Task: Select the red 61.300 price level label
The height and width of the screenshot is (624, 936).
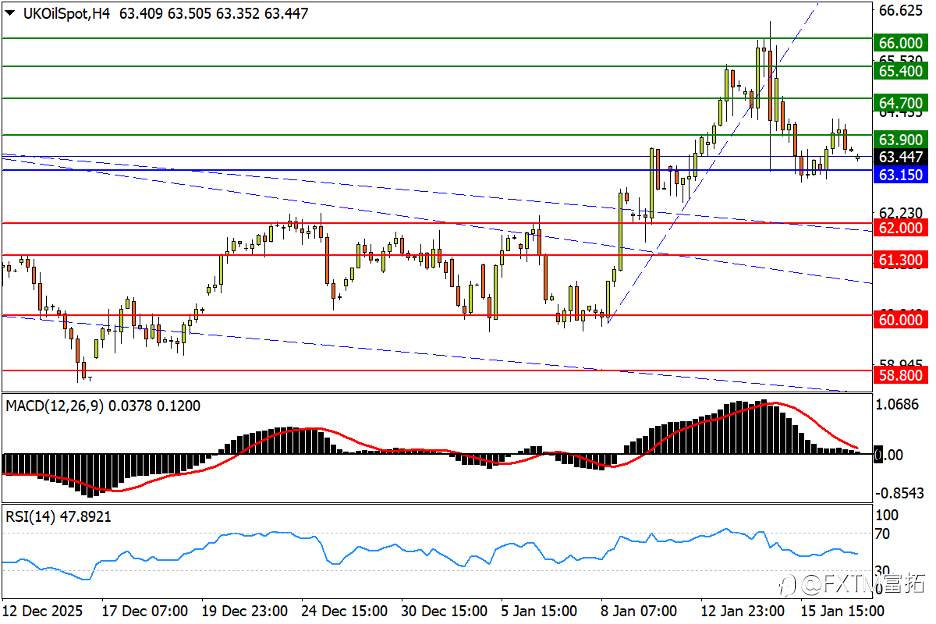Action: (901, 260)
